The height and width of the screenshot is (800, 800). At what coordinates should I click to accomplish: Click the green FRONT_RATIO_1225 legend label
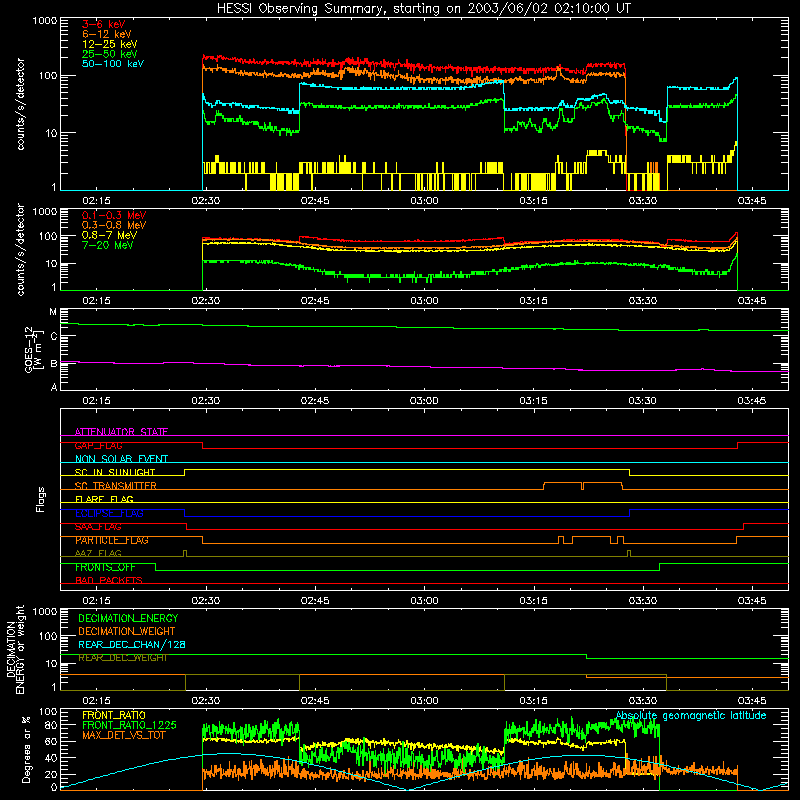tap(129, 725)
